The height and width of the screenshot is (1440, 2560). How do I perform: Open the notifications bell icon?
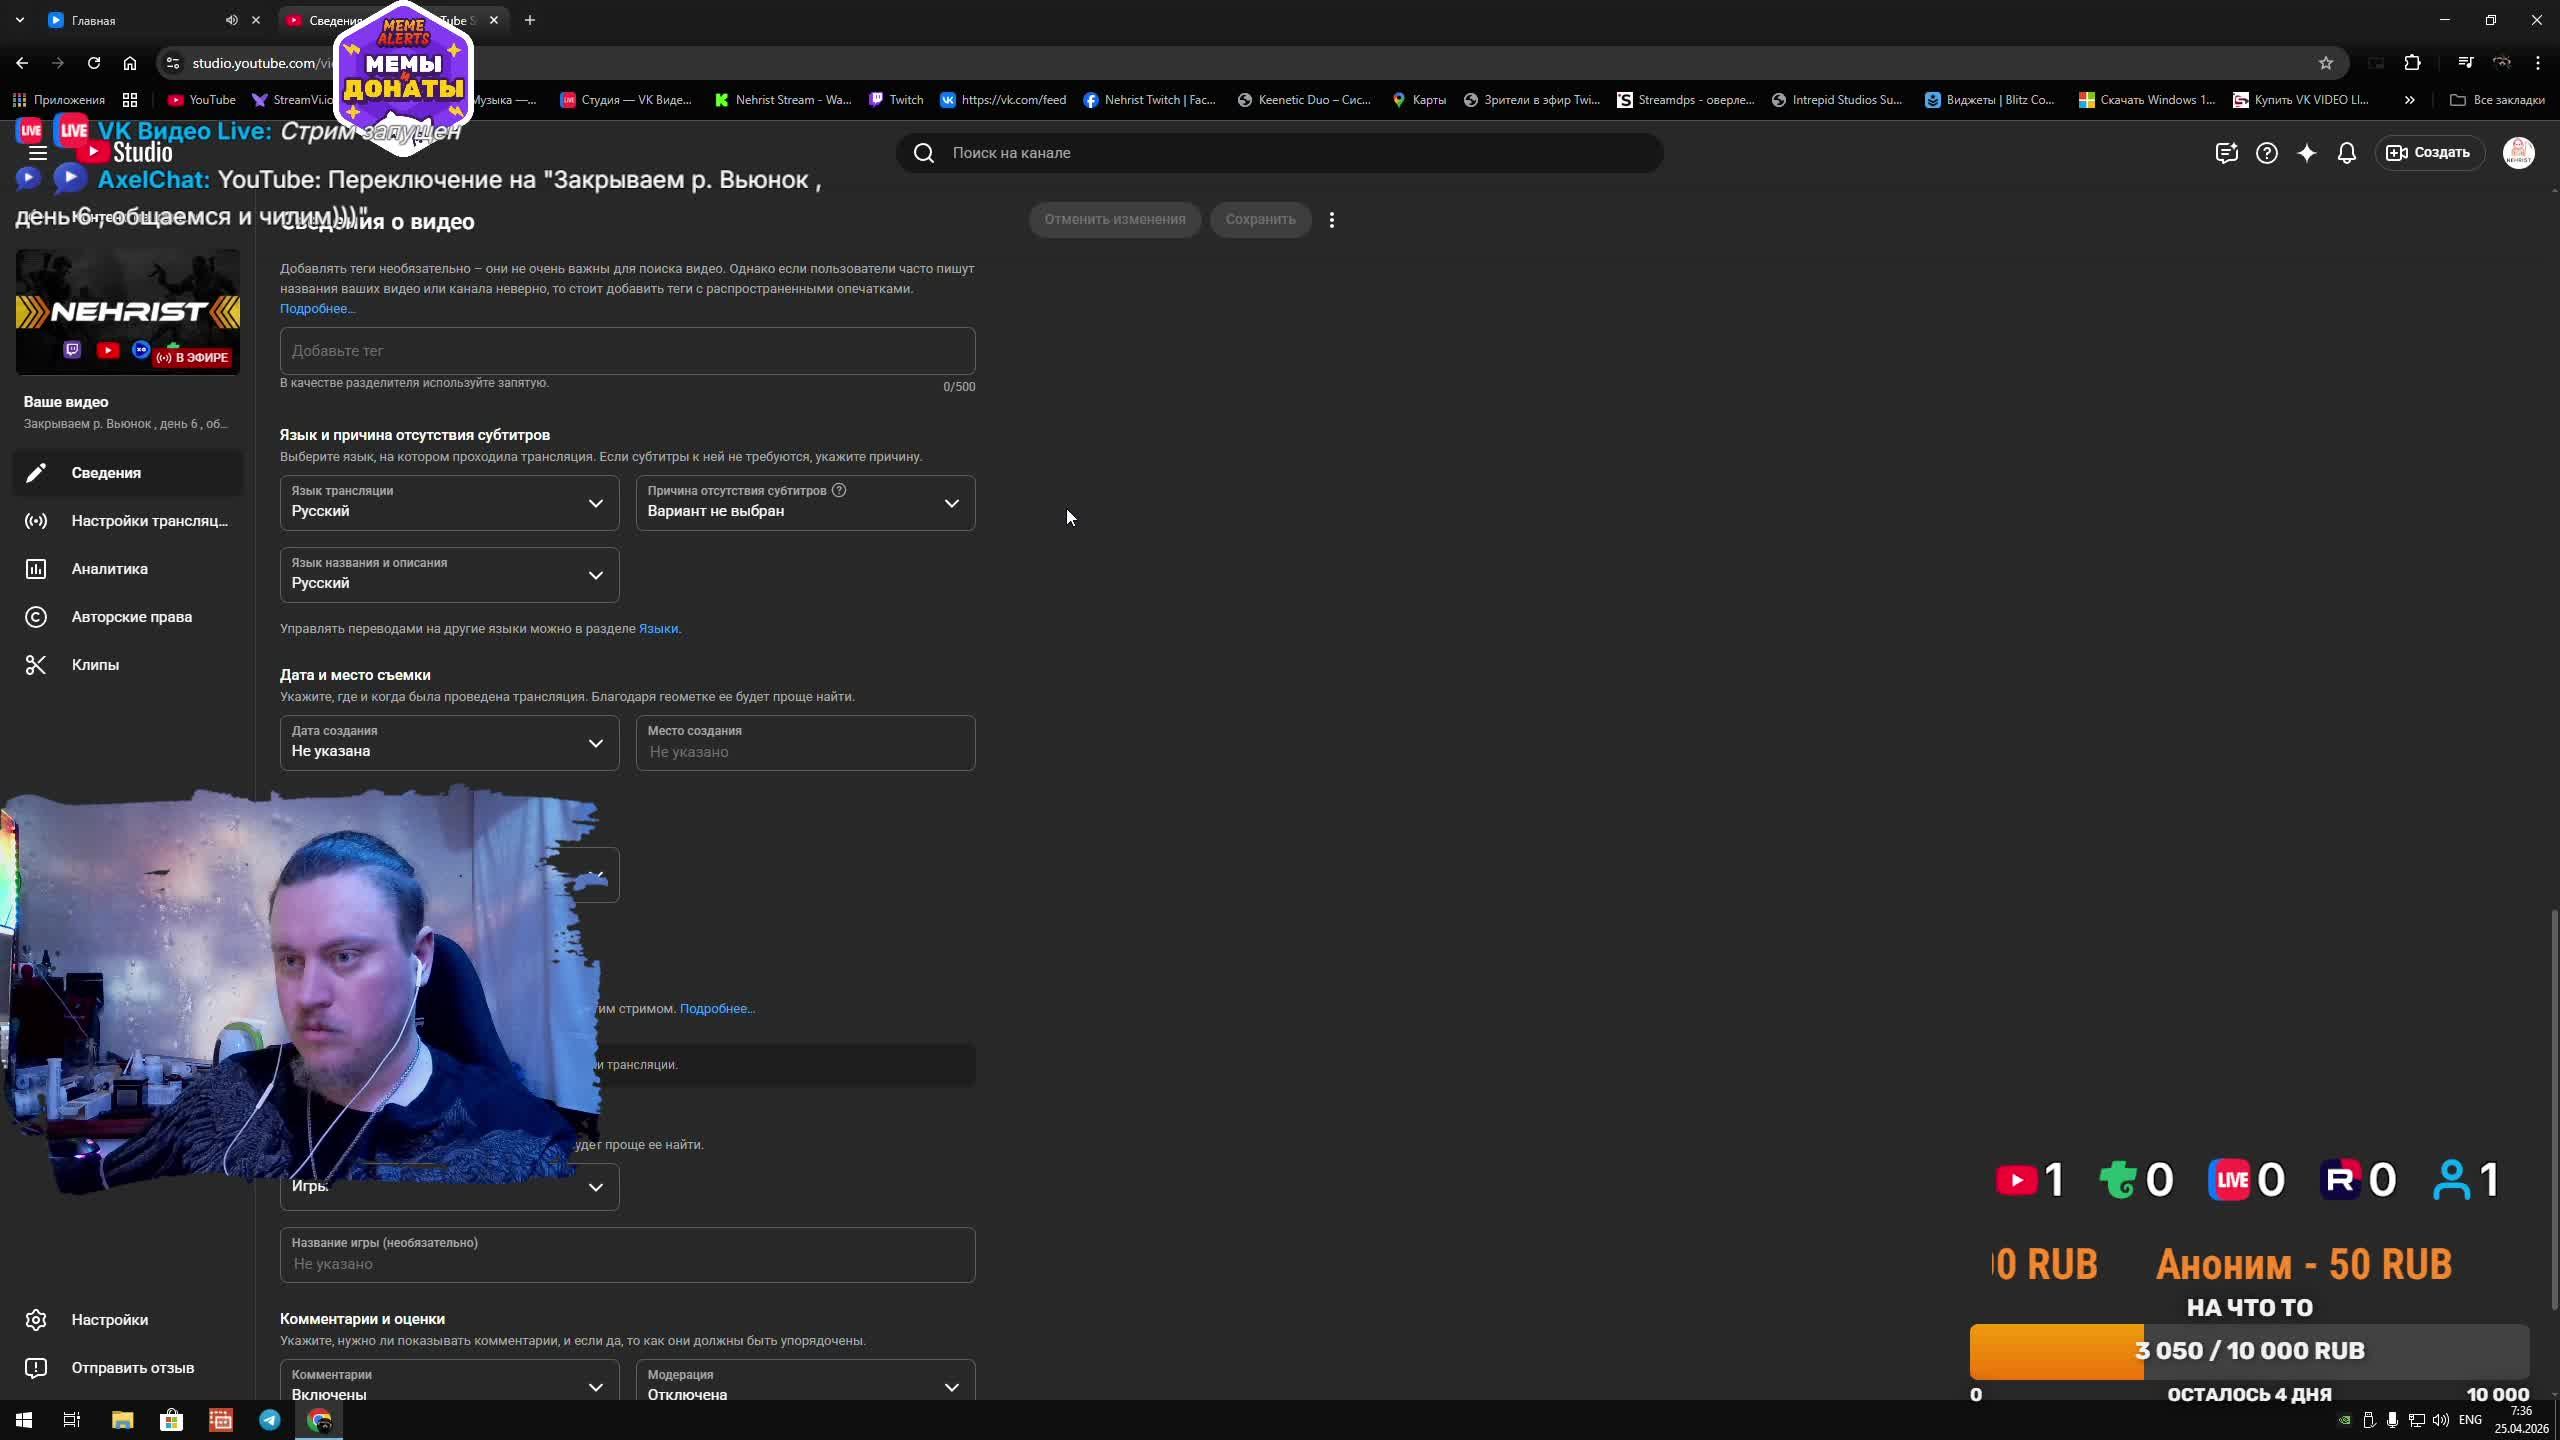tap(2346, 153)
